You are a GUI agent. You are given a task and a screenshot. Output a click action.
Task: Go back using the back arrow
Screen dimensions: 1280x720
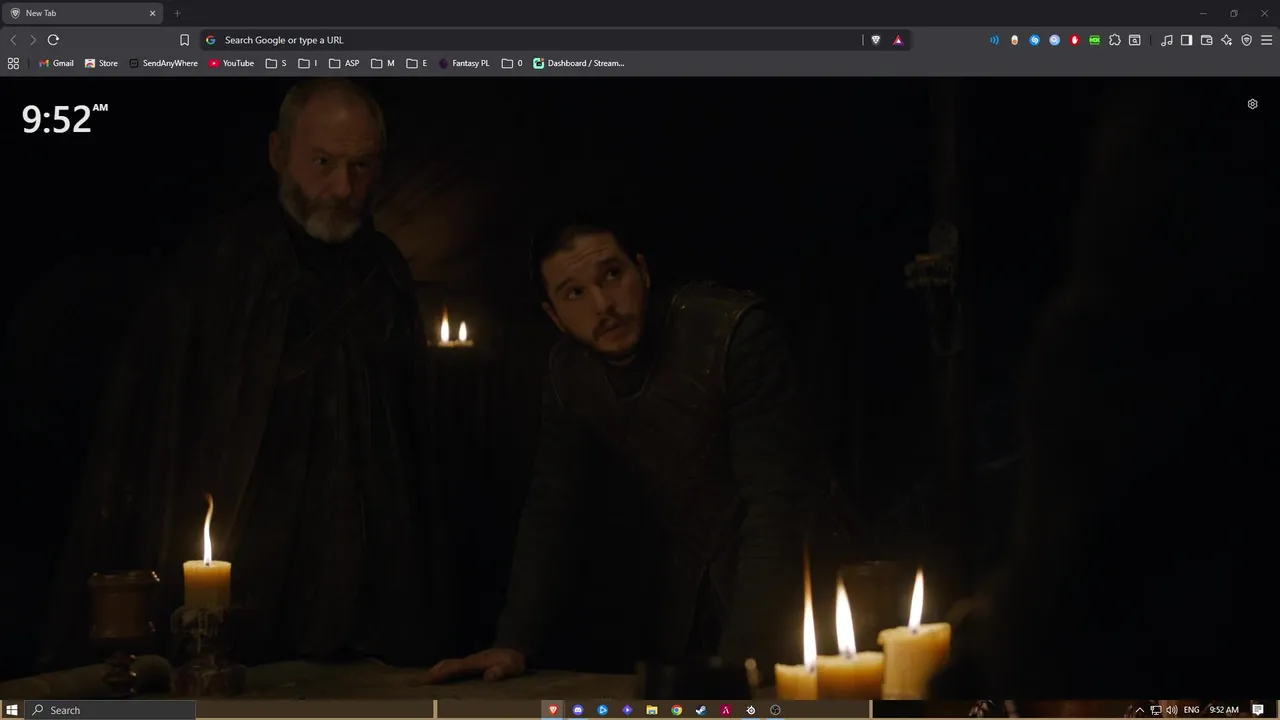pos(13,40)
